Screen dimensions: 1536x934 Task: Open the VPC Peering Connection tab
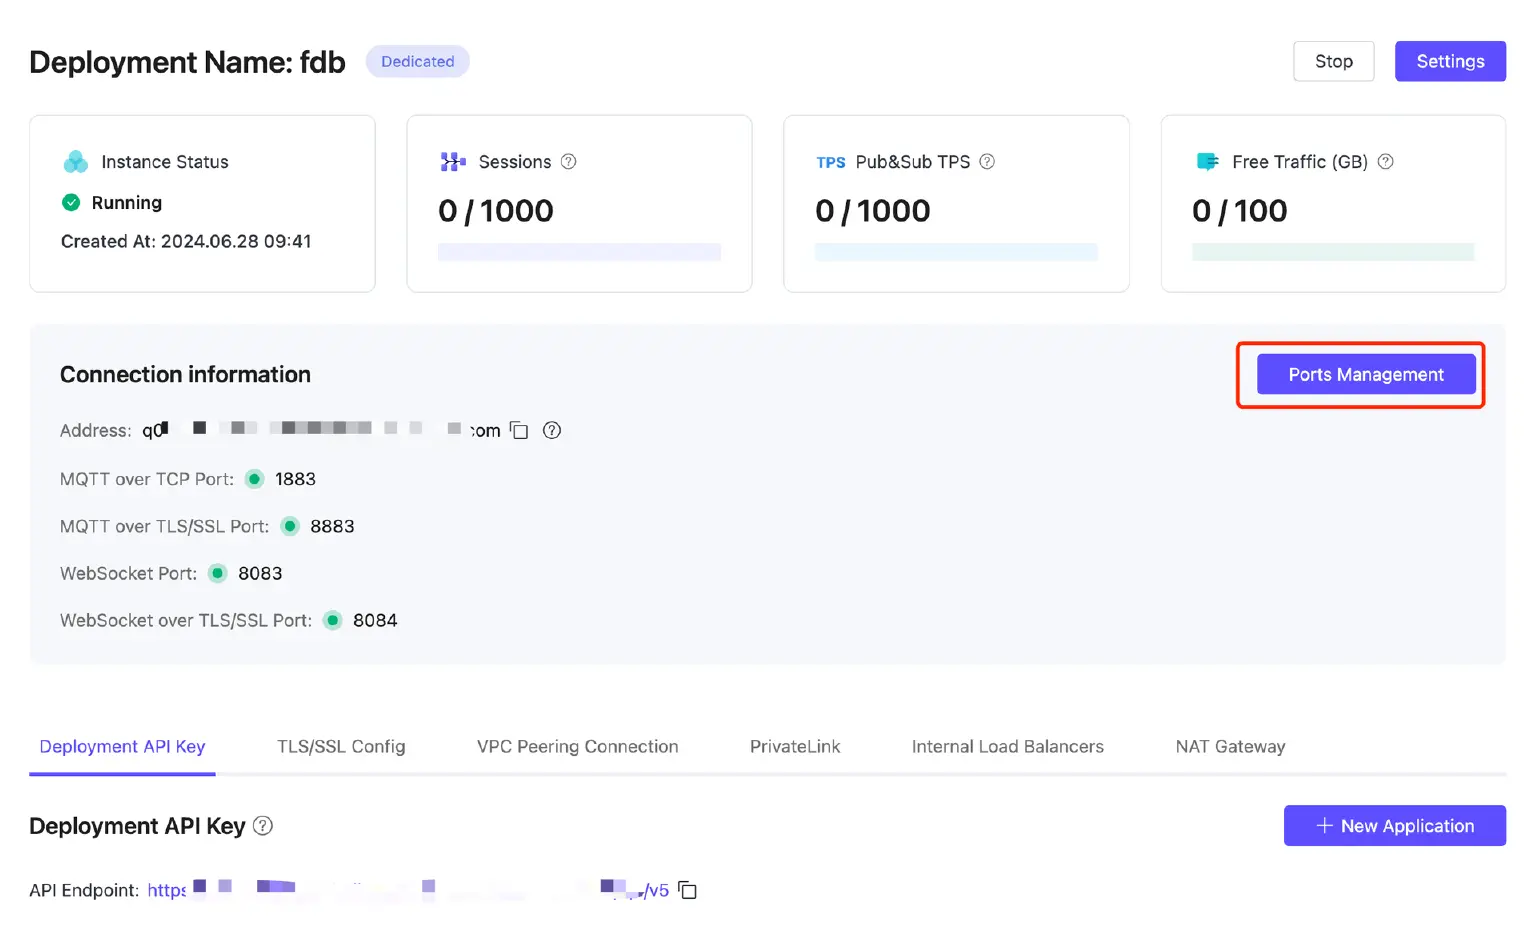point(577,747)
